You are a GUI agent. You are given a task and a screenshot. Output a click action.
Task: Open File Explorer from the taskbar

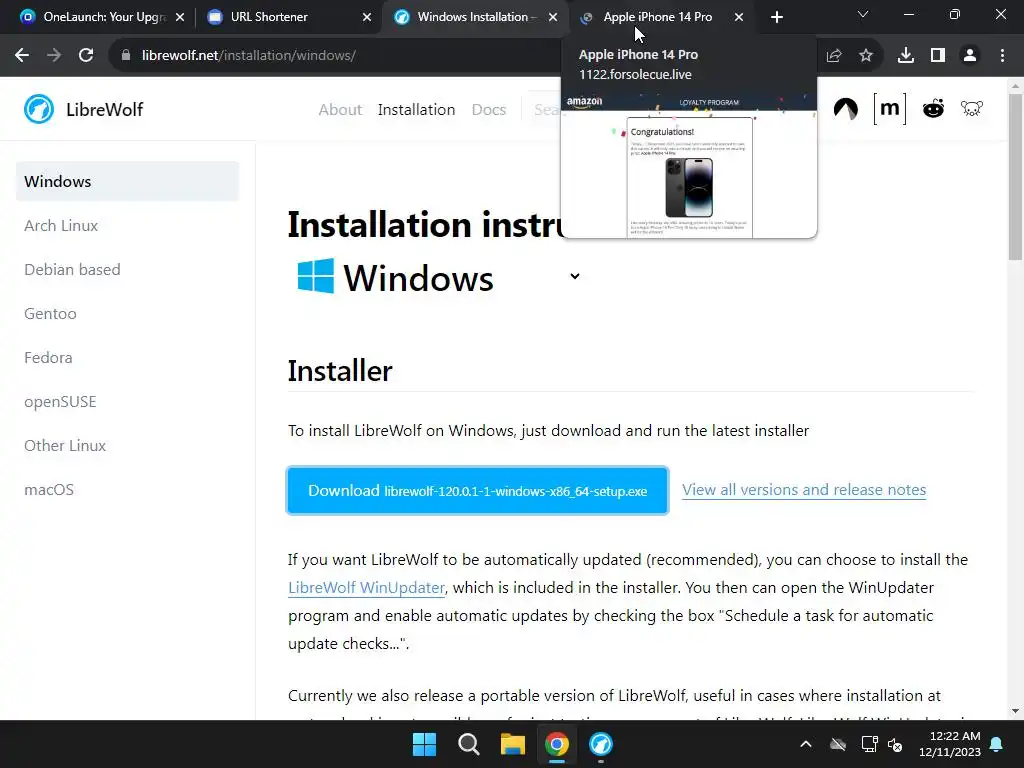click(513, 744)
